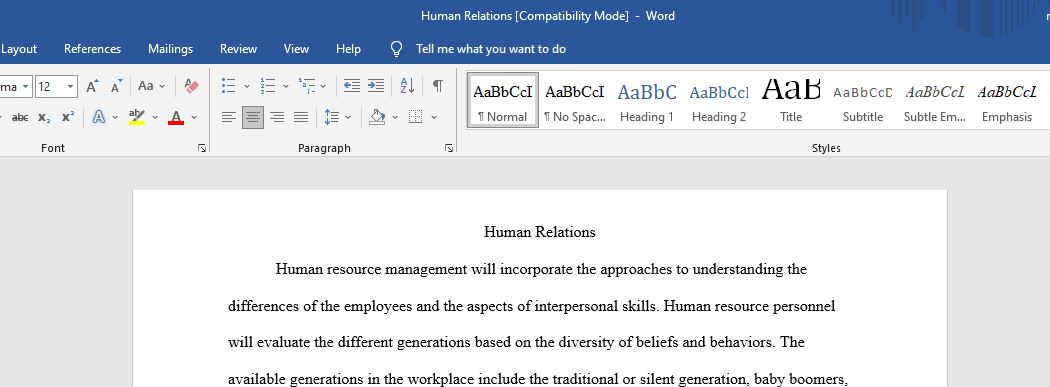Apply yellow text highlight color
This screenshot has height=387, width=1050.
pyautogui.click(x=137, y=117)
